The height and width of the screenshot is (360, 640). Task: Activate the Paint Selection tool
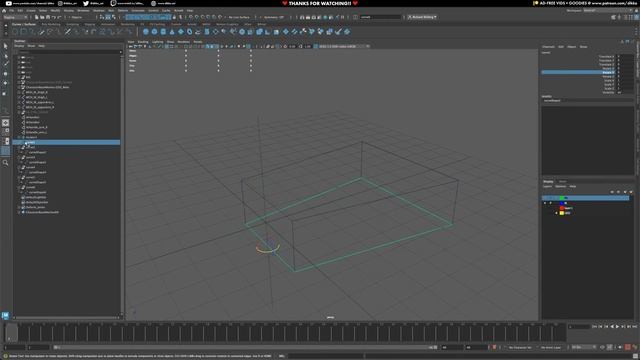tap(6, 64)
